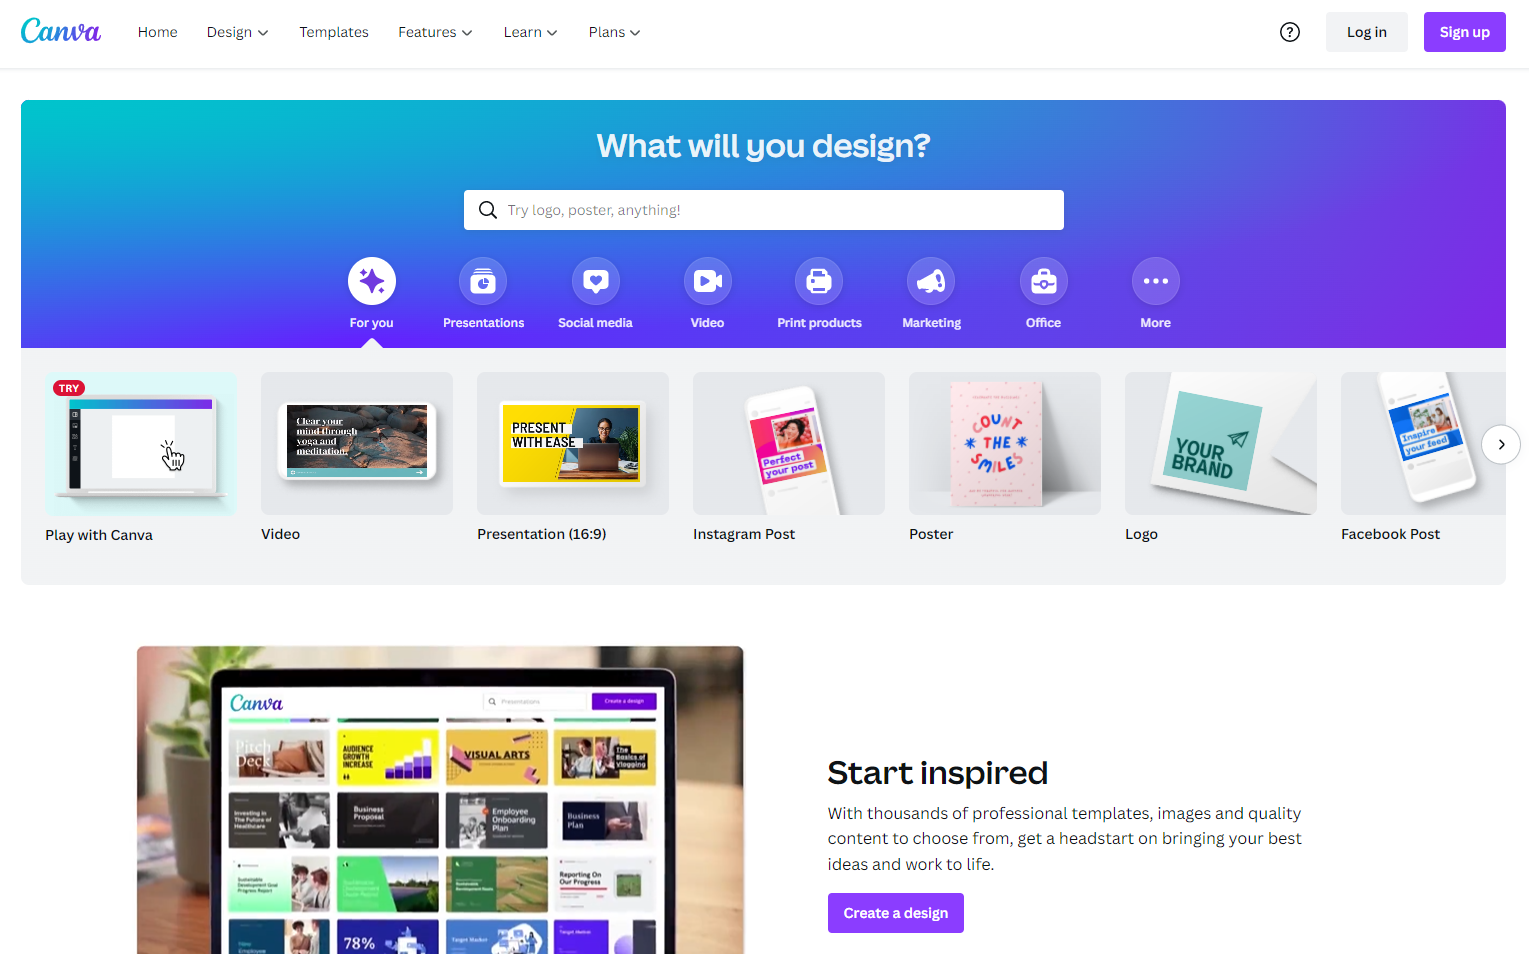Click the Create a design button
This screenshot has width=1529, height=954.
pyautogui.click(x=896, y=913)
